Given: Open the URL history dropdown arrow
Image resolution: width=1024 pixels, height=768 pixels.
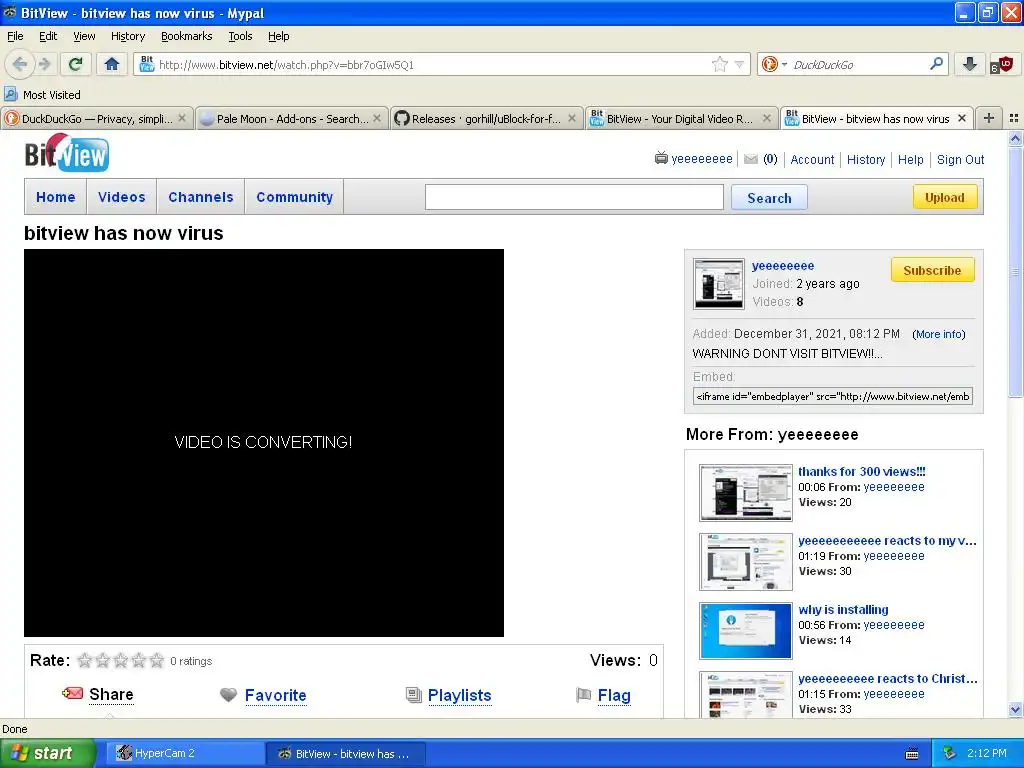Looking at the screenshot, I should tap(739, 65).
